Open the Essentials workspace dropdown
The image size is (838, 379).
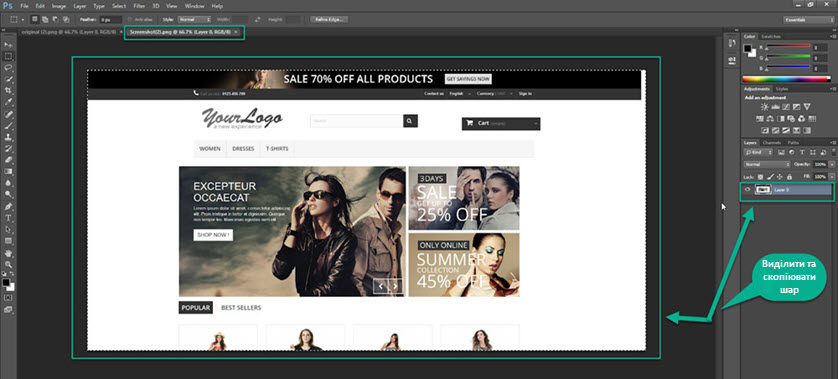point(809,20)
